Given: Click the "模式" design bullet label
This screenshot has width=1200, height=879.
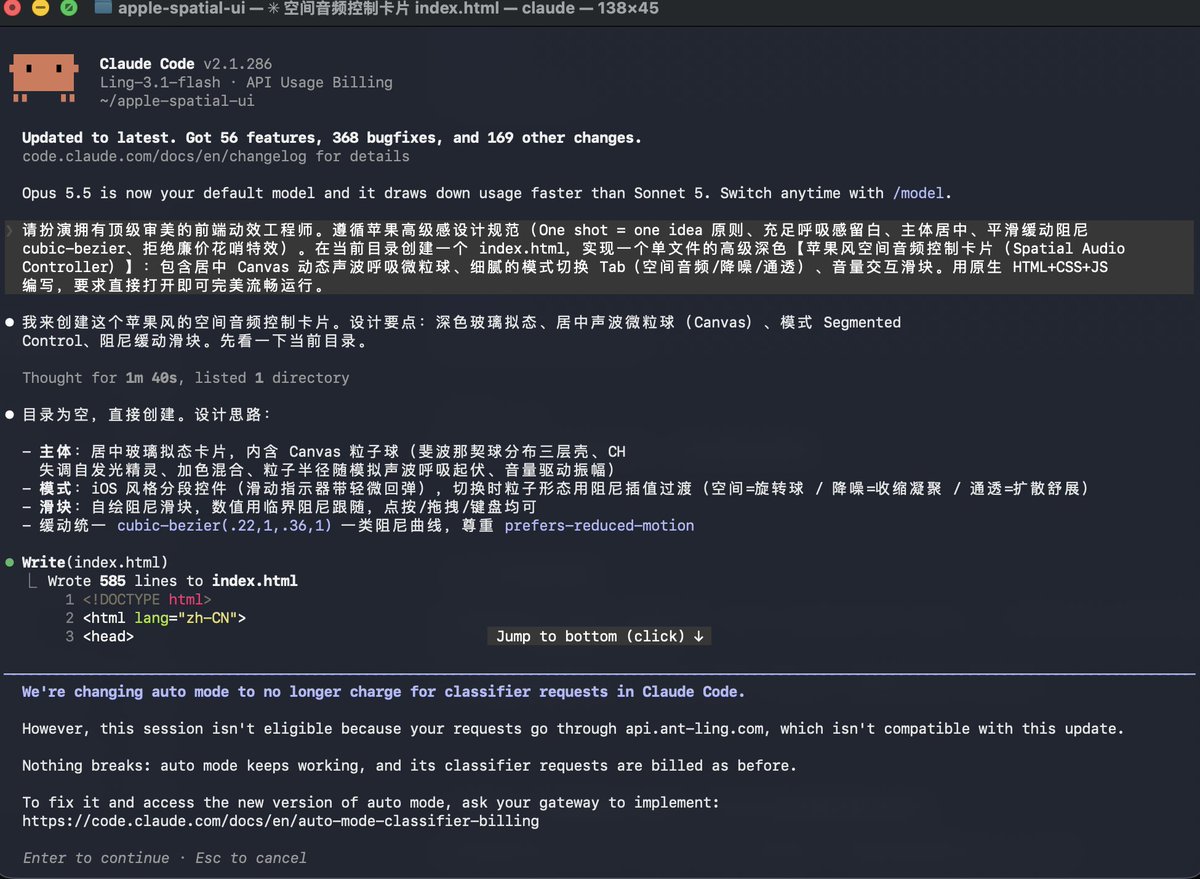Looking at the screenshot, I should (x=57, y=488).
